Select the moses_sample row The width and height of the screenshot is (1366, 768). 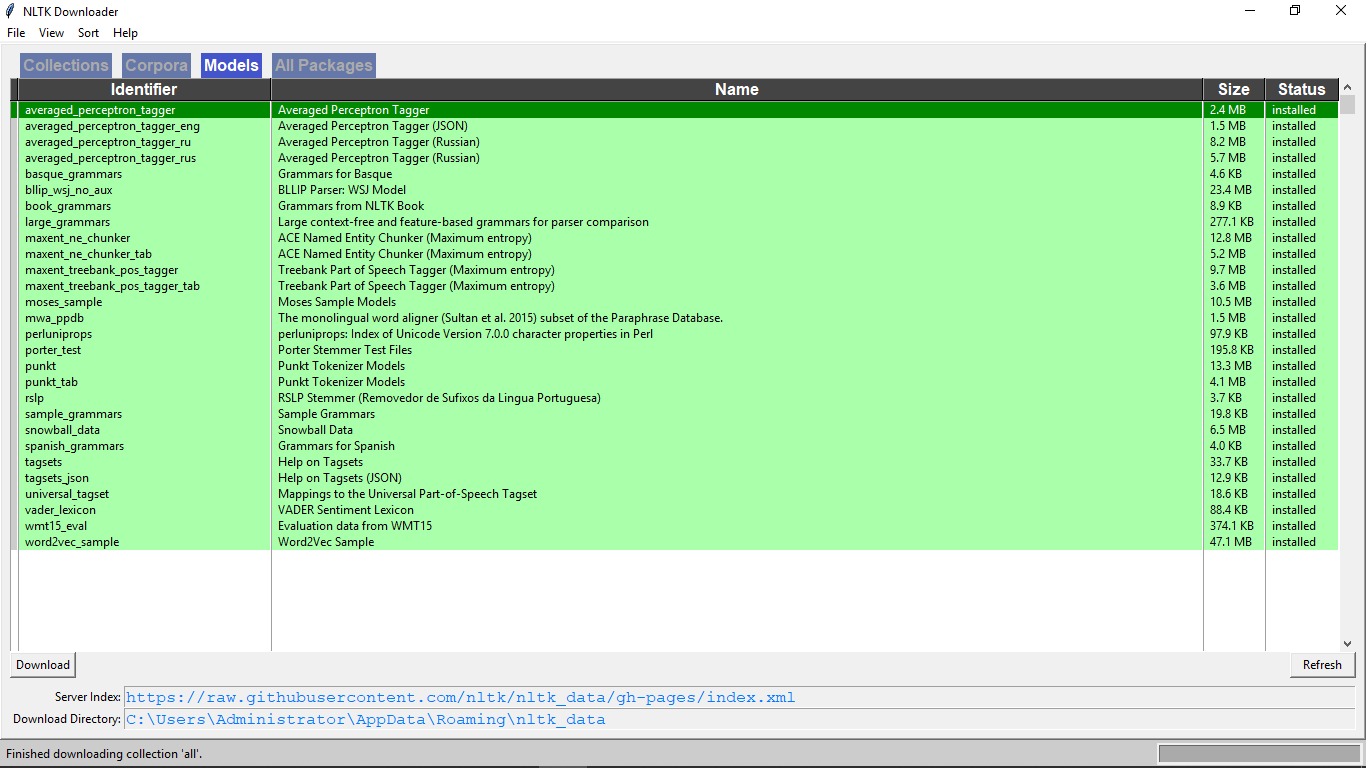[678, 302]
